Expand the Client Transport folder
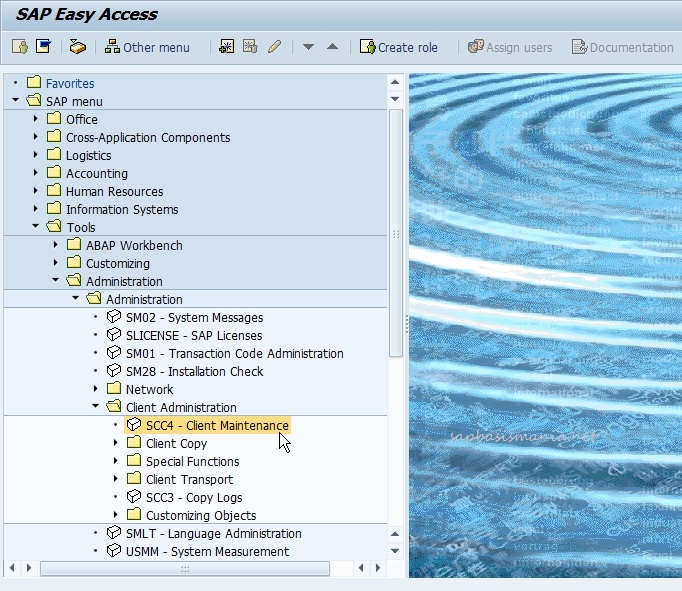 point(116,479)
